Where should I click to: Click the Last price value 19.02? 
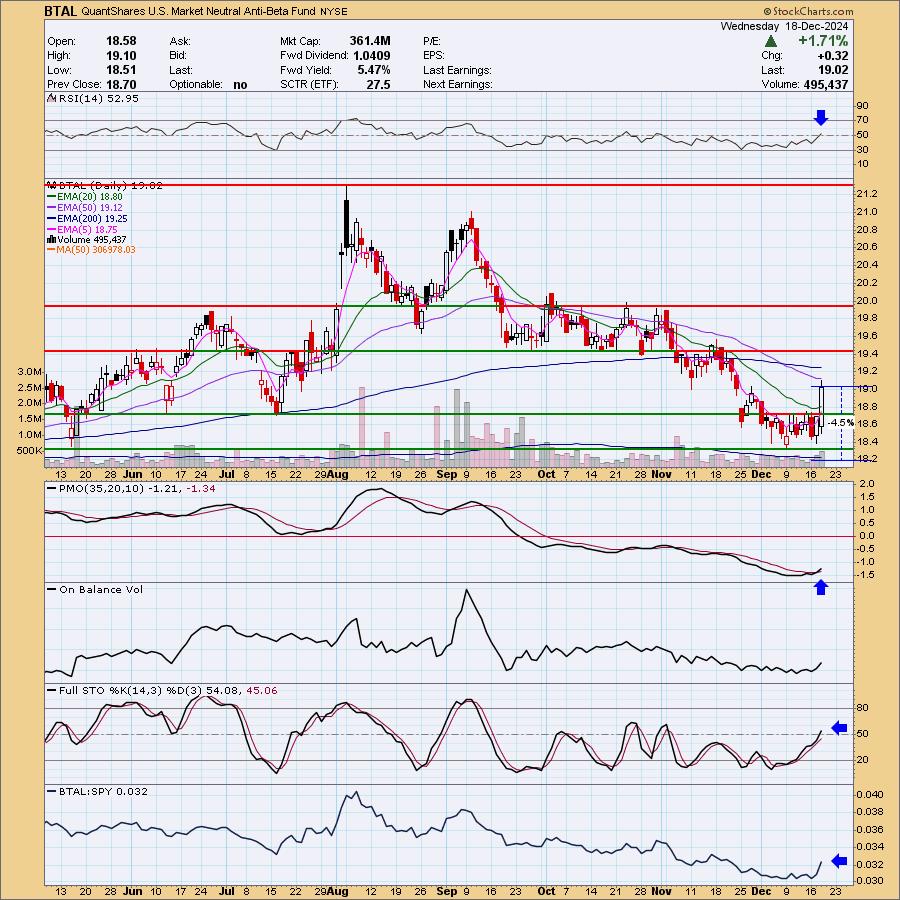click(x=833, y=70)
